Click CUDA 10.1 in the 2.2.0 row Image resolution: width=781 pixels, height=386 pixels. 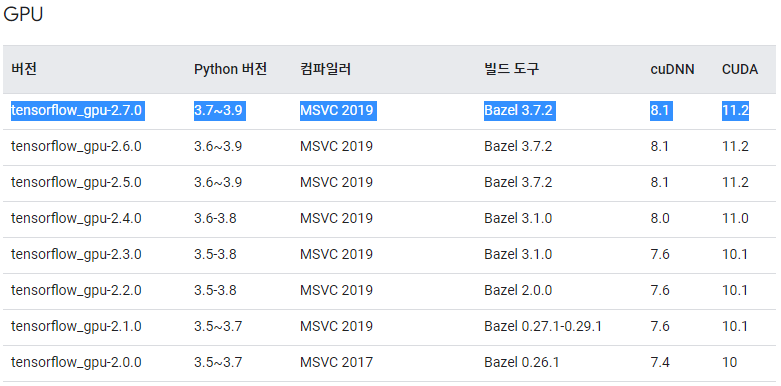click(x=735, y=290)
